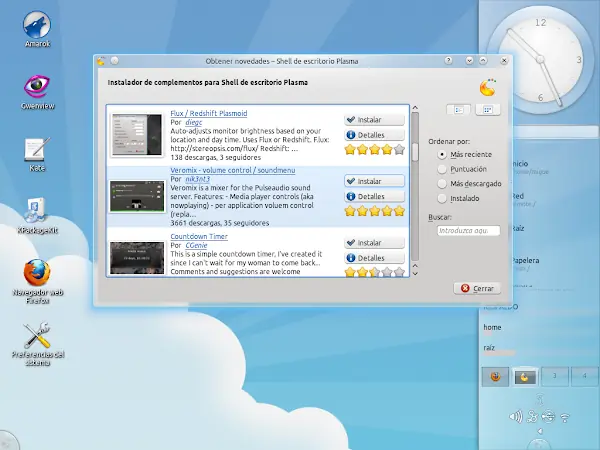600x450 pixels.
Task: Switch to virtual desktop 1 with Firefox
Action: click(x=495, y=376)
